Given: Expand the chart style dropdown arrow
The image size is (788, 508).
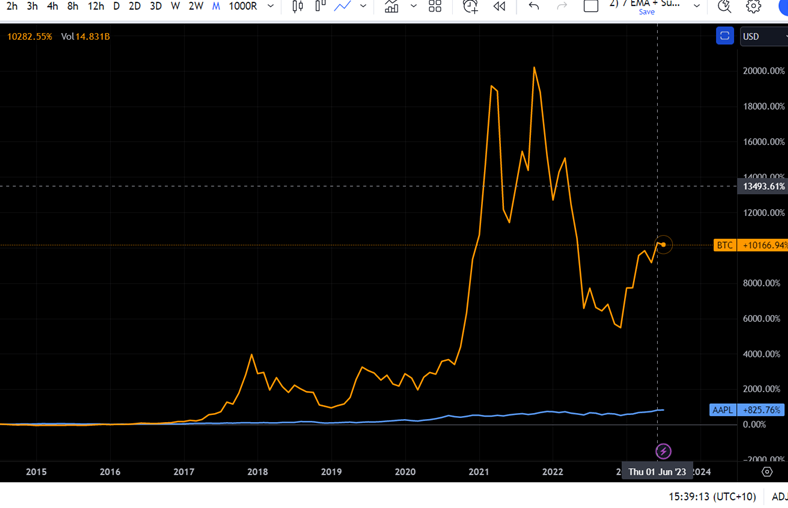Looking at the screenshot, I should pyautogui.click(x=363, y=7).
